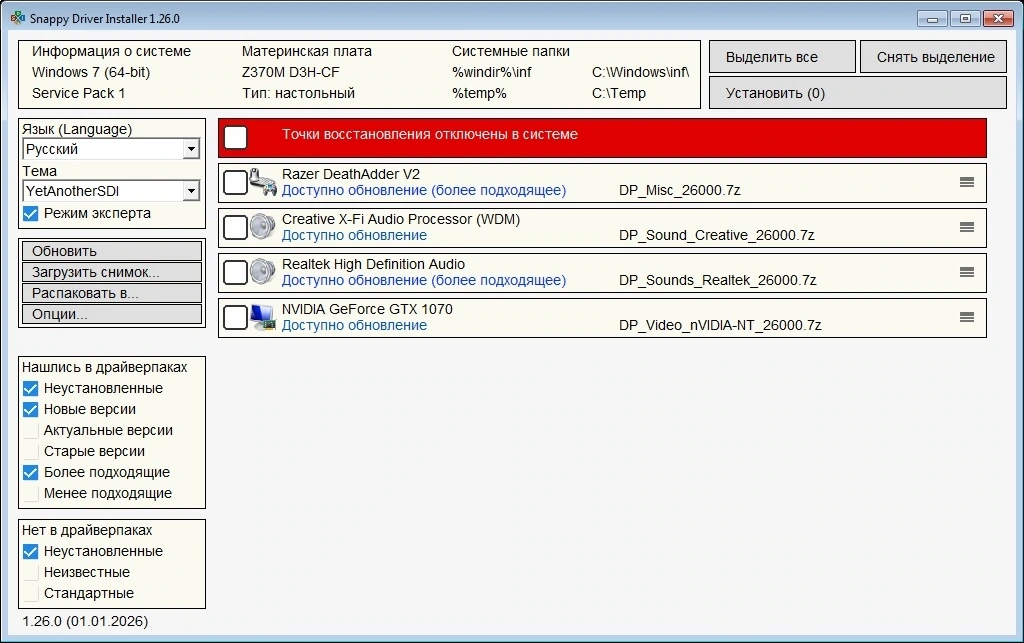Click the Realtek High Definition Audio speaker icon

point(263,272)
